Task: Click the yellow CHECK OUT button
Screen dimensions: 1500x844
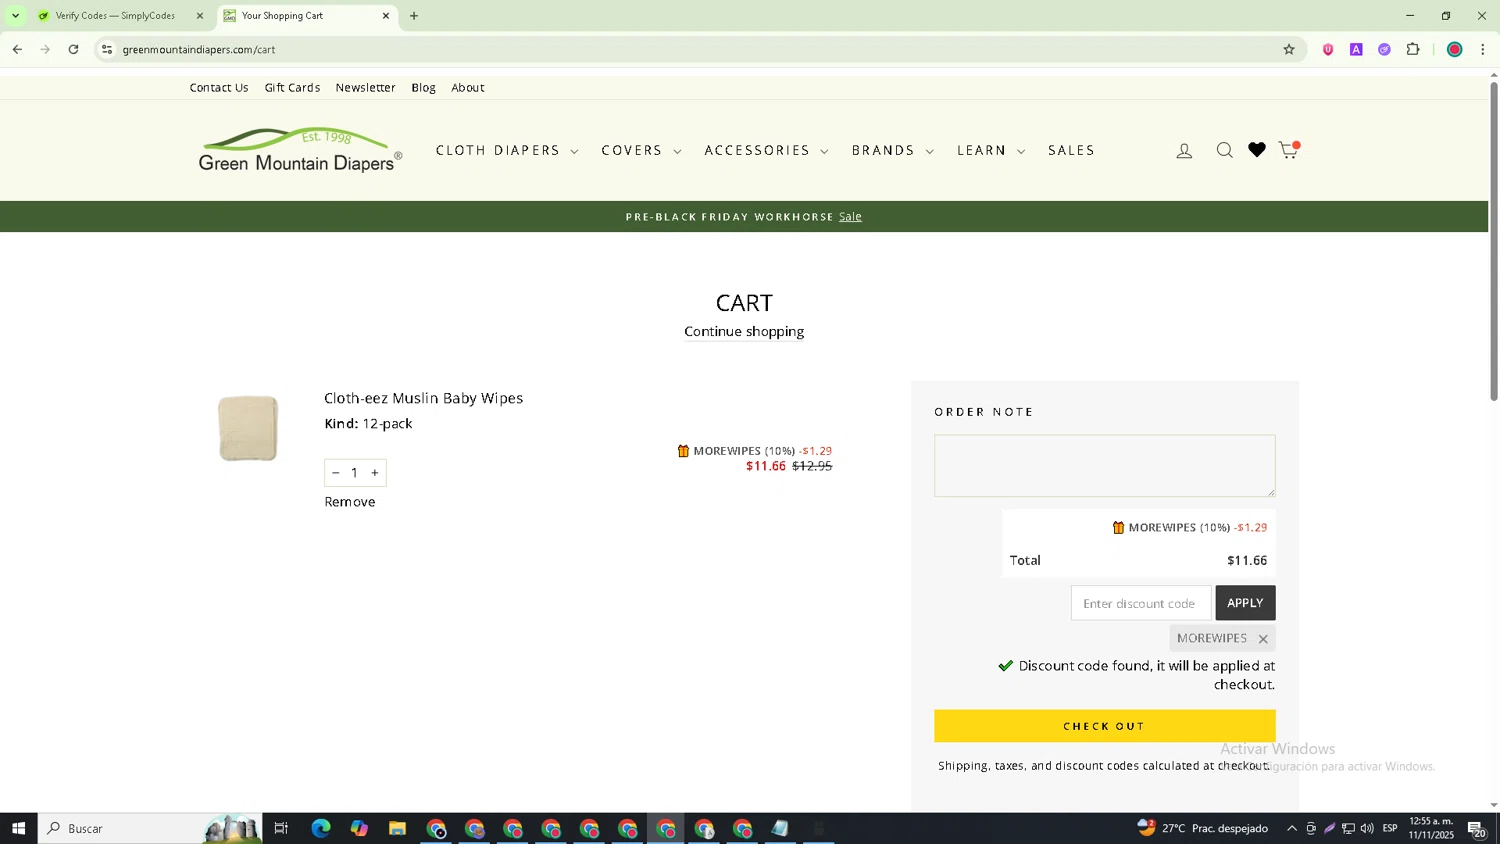Action: [1104, 726]
